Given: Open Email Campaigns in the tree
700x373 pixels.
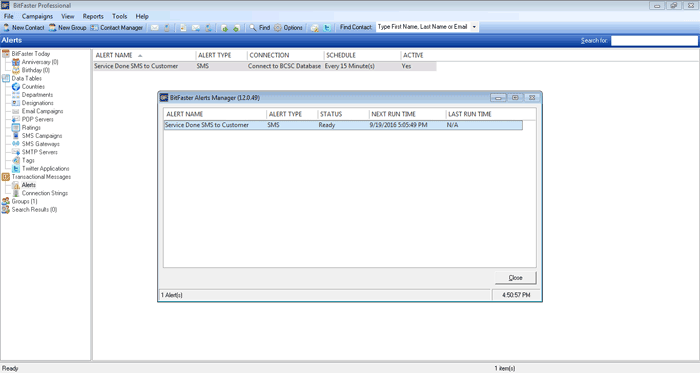Looking at the screenshot, I should point(38,111).
